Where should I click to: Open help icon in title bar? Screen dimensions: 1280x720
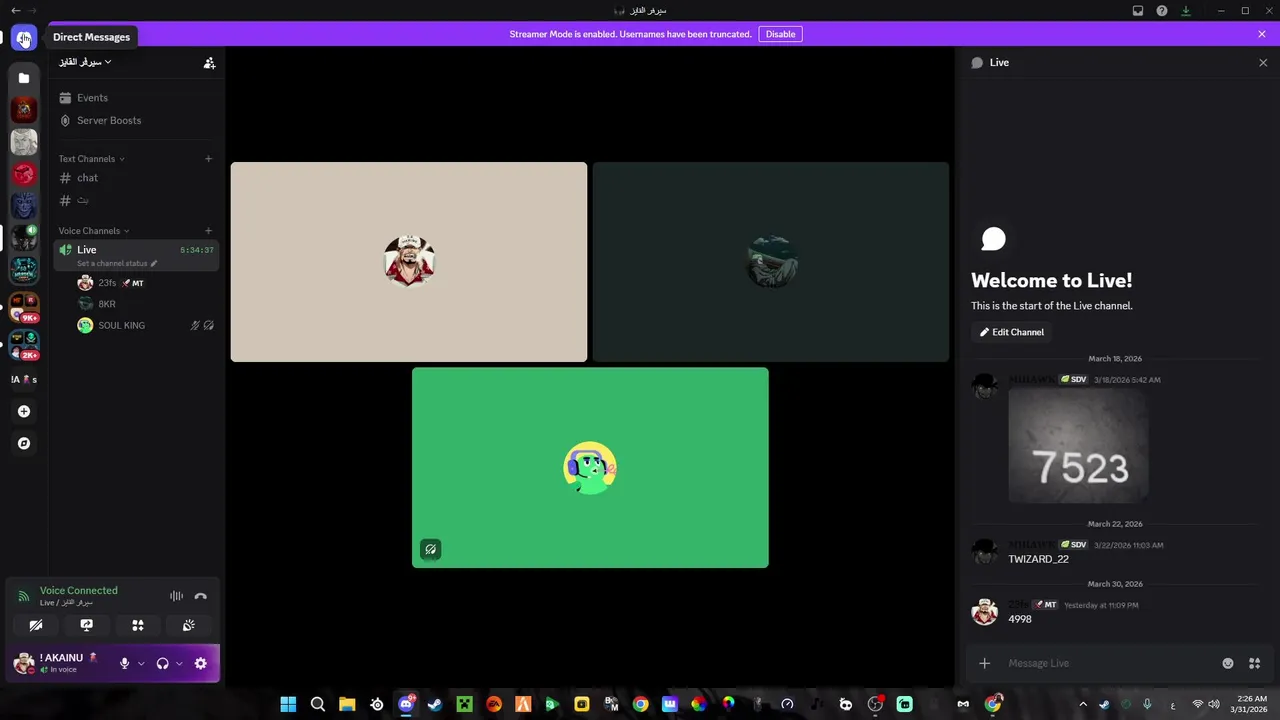point(1162,11)
